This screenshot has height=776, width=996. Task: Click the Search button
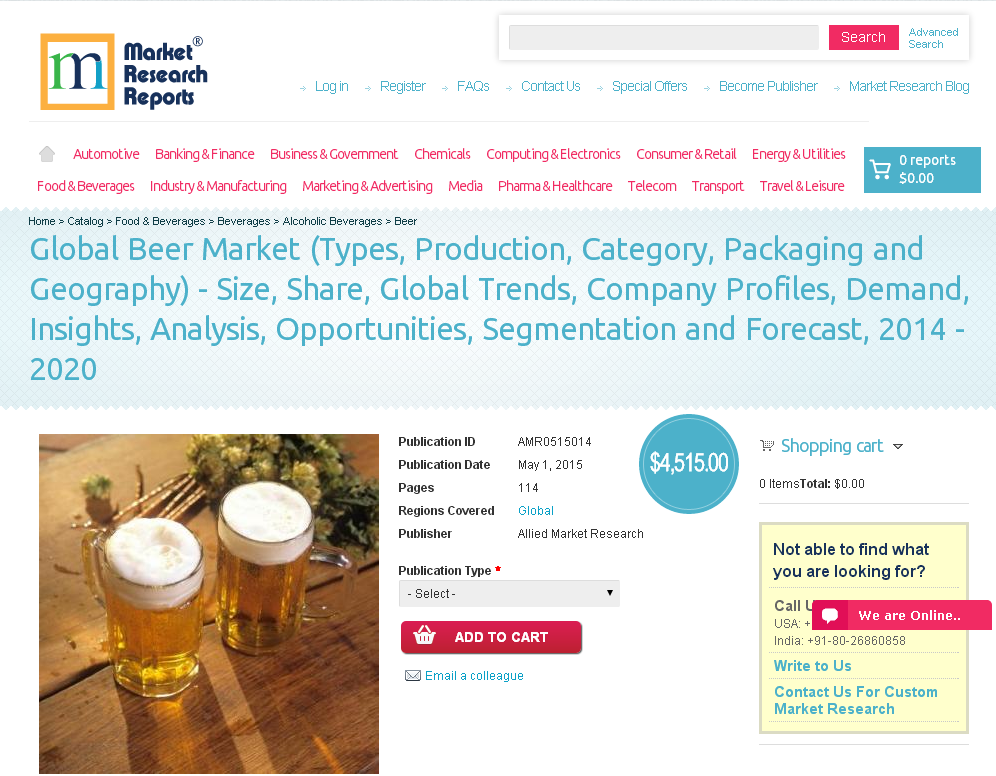[863, 37]
